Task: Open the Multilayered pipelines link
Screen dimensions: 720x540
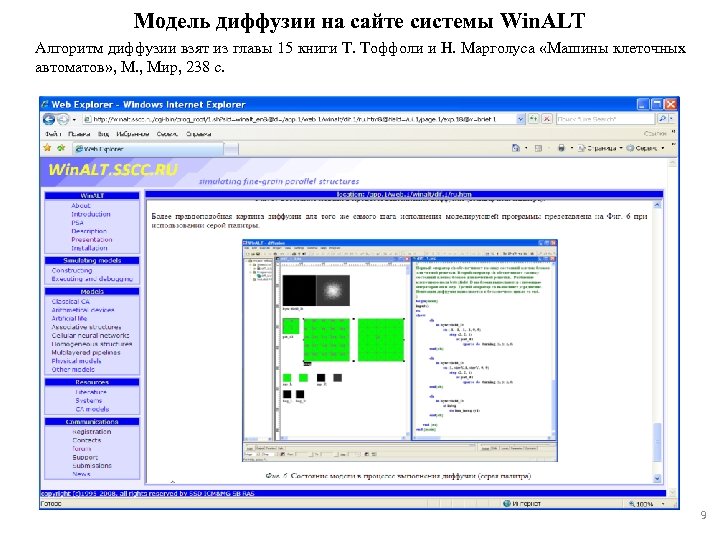Action: click(x=86, y=353)
